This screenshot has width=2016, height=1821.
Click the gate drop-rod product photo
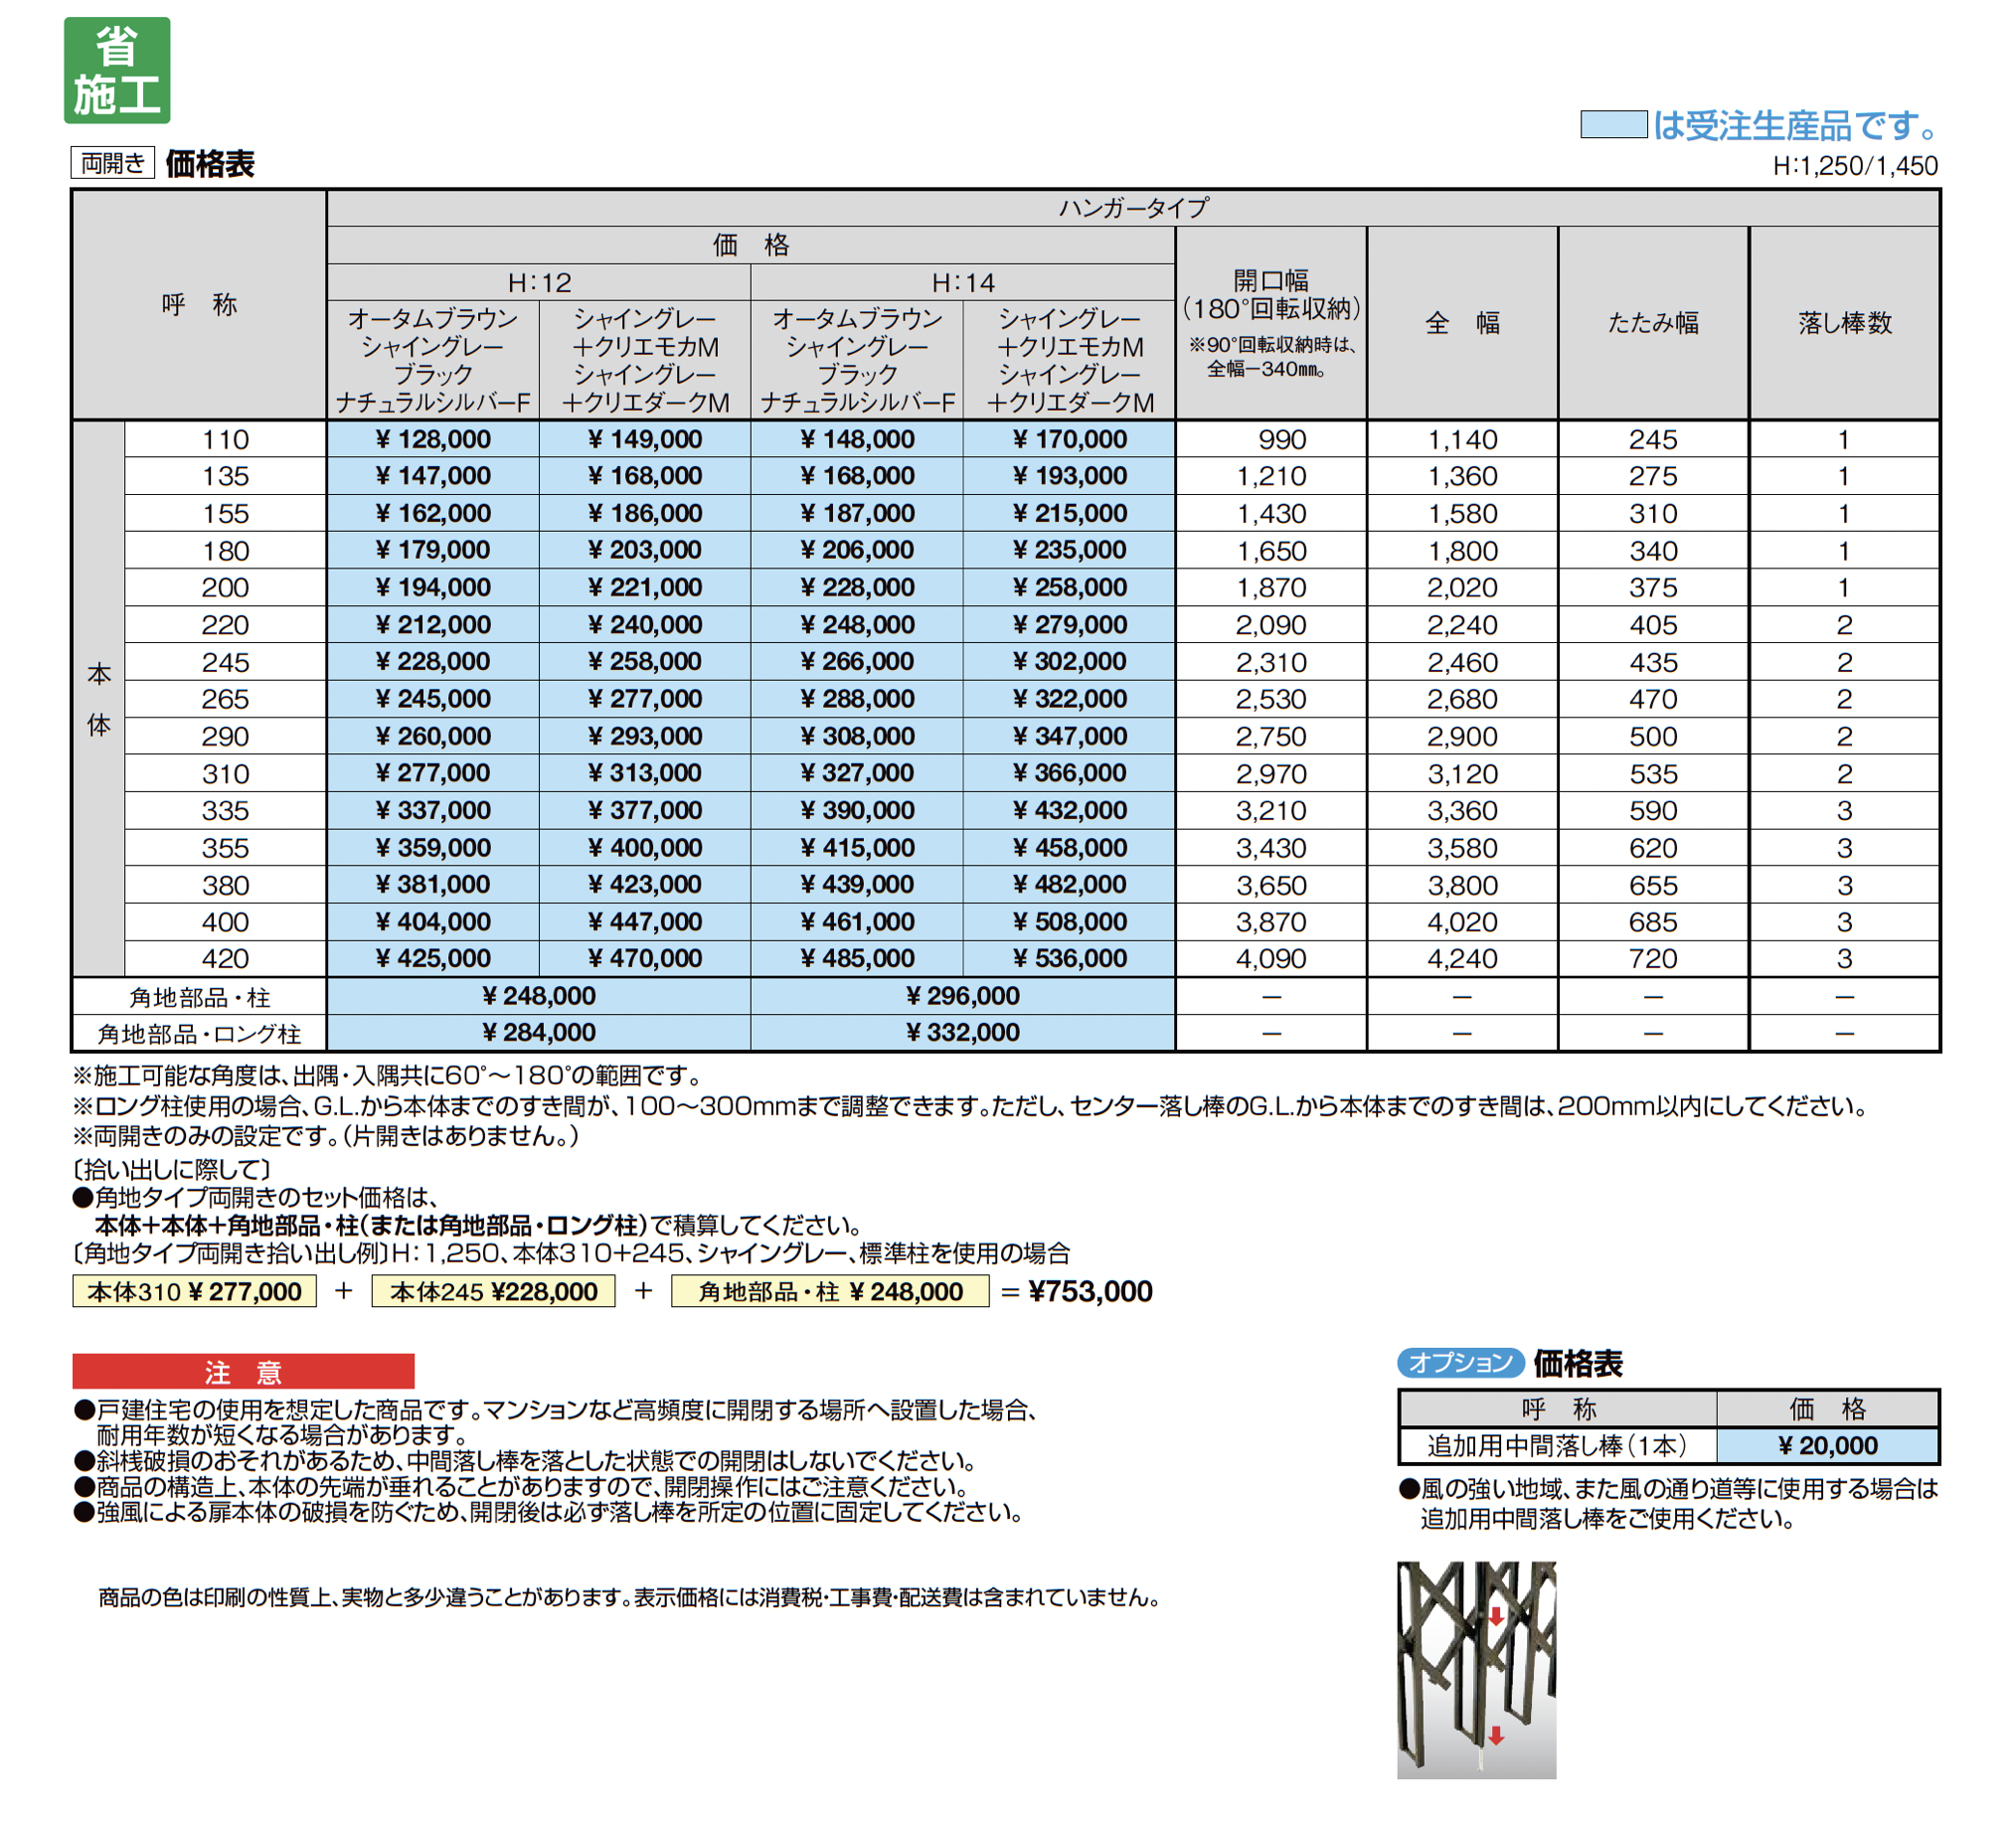click(x=1476, y=1670)
